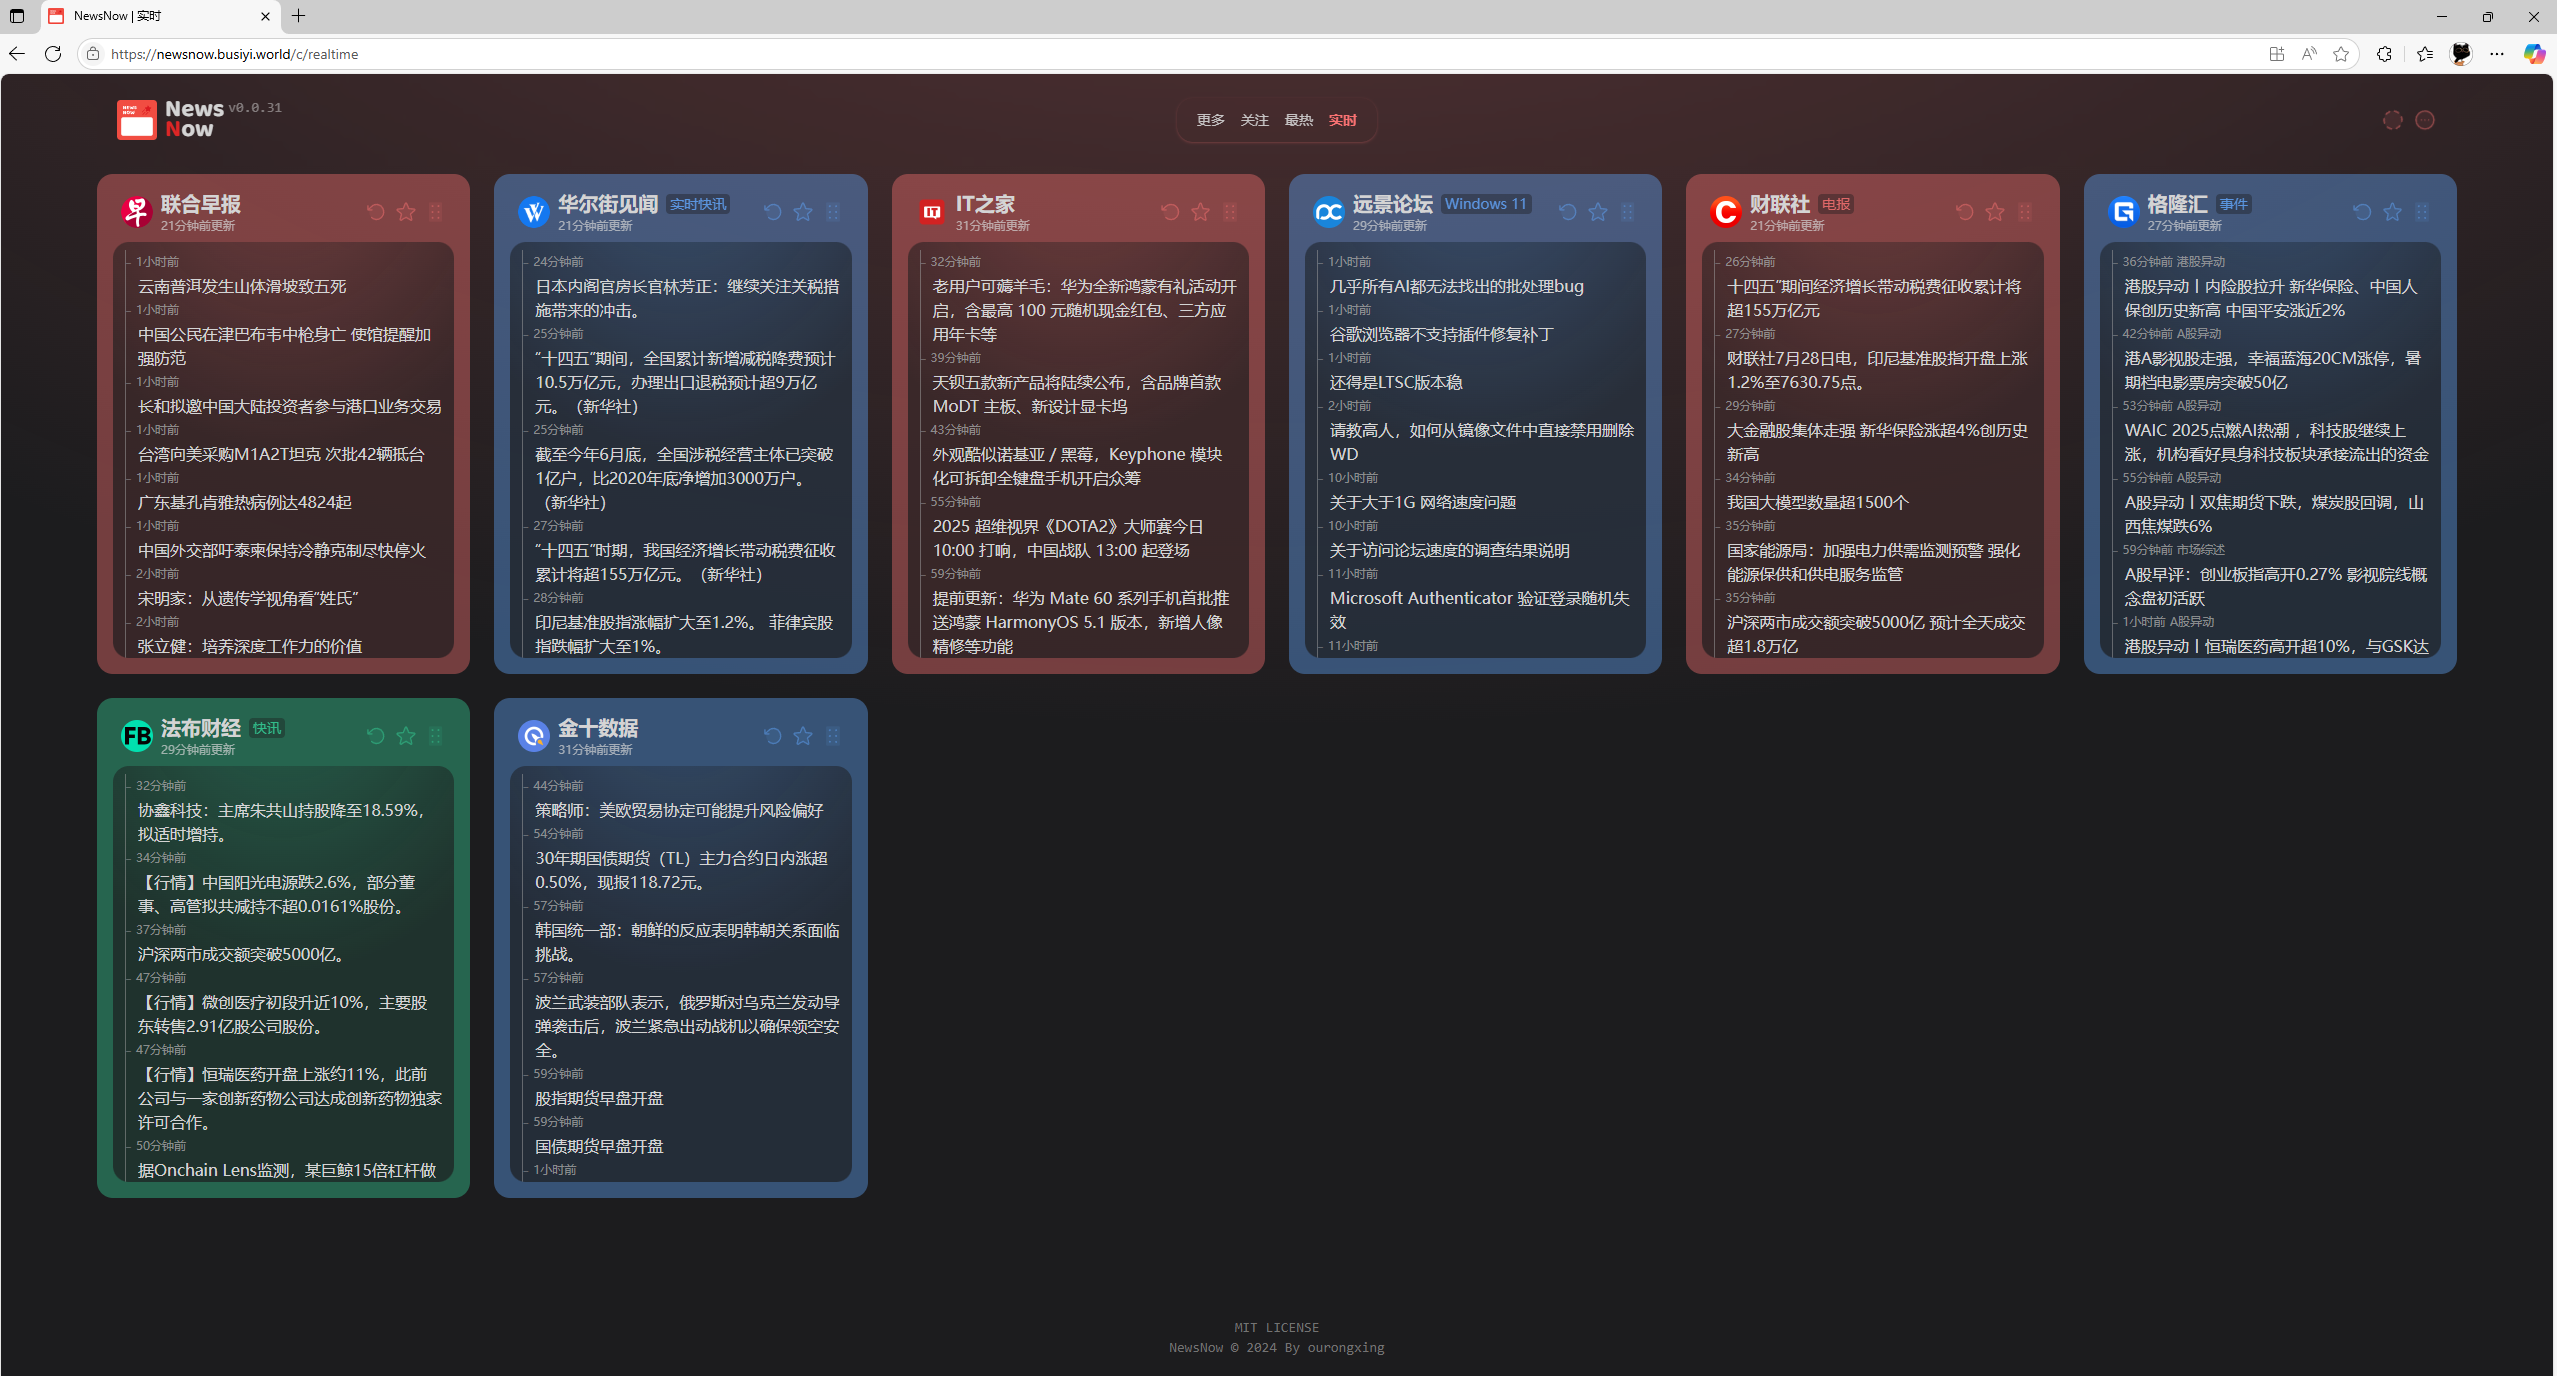Click the 法布财经 FB logo

(x=137, y=736)
